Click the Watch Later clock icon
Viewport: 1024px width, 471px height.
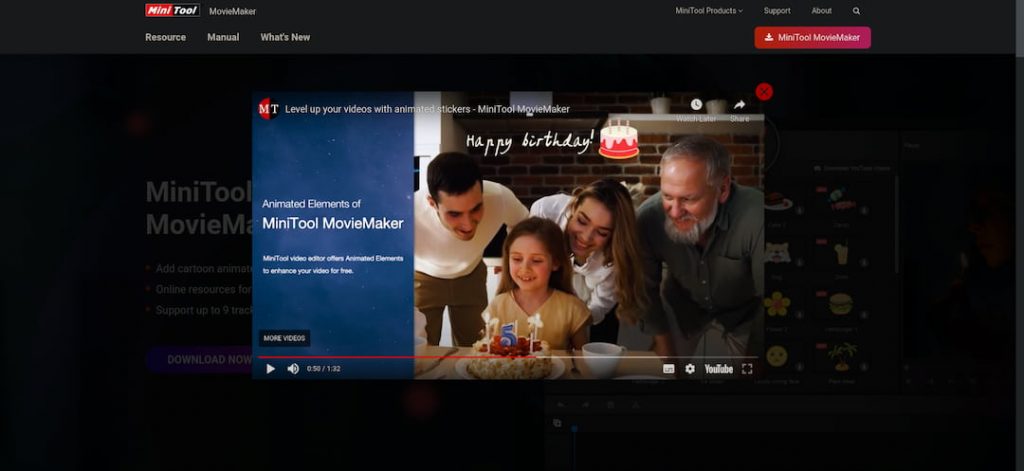coord(696,105)
